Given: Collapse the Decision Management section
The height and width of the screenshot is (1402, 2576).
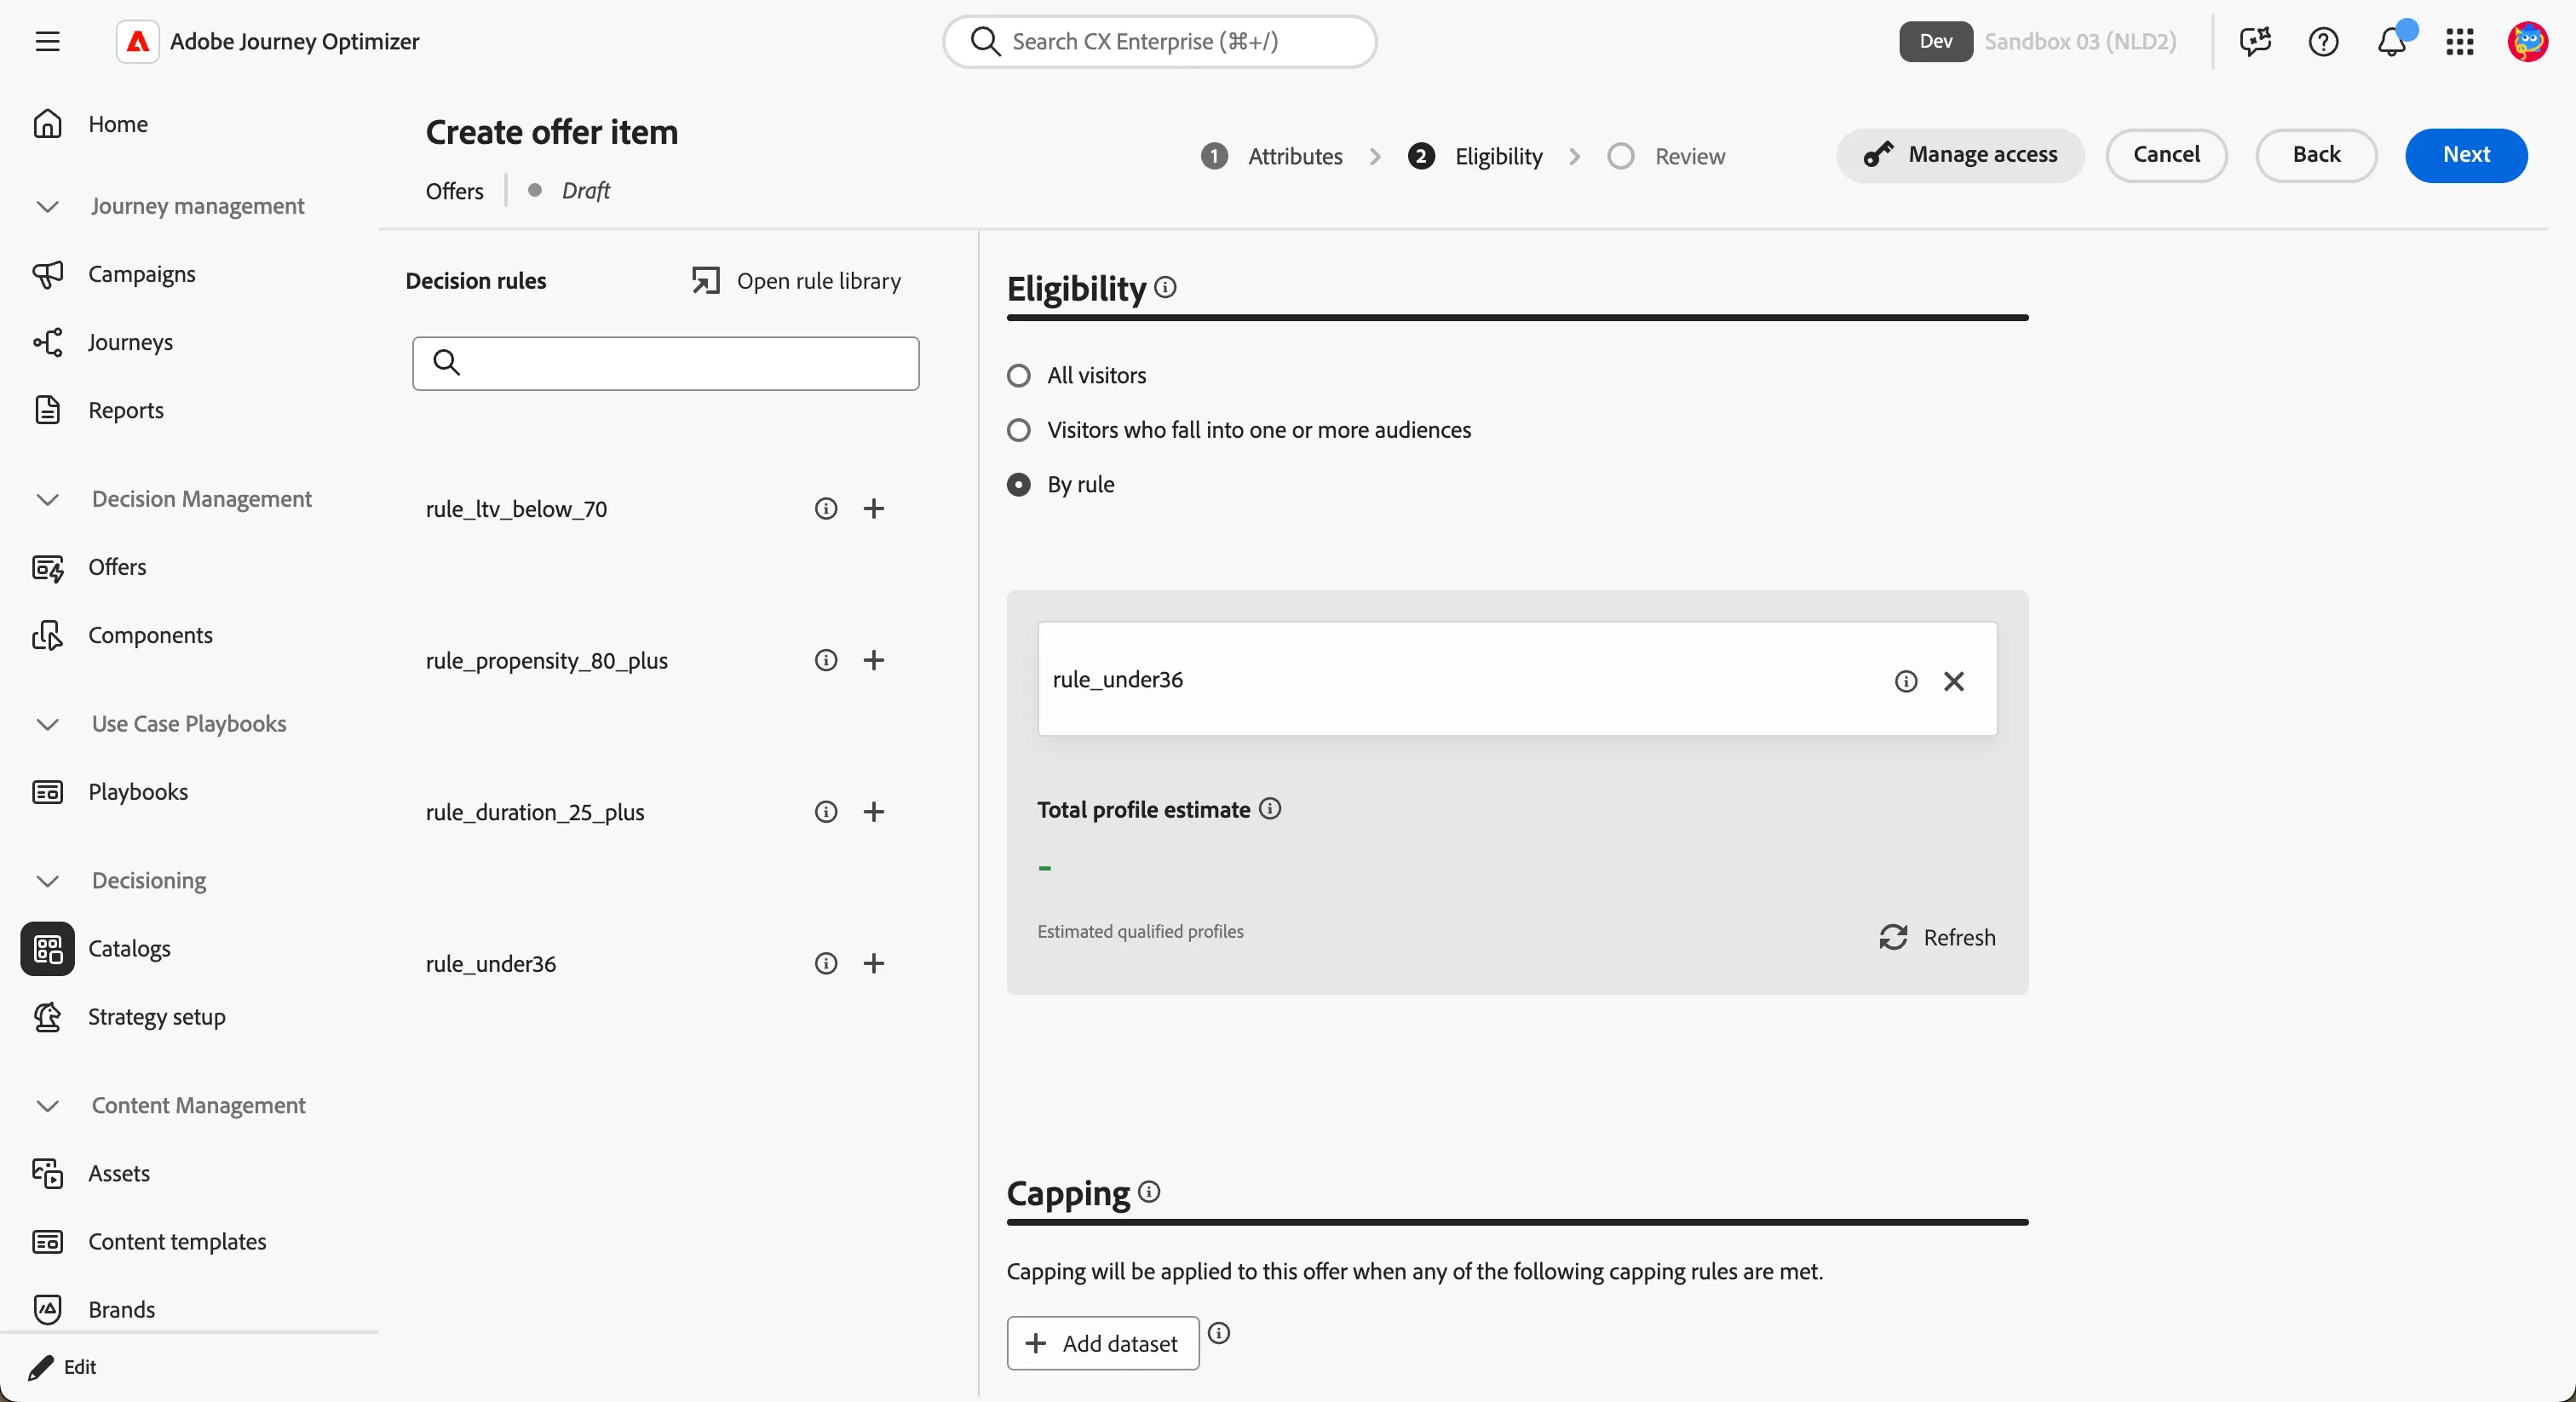Looking at the screenshot, I should click(47, 499).
